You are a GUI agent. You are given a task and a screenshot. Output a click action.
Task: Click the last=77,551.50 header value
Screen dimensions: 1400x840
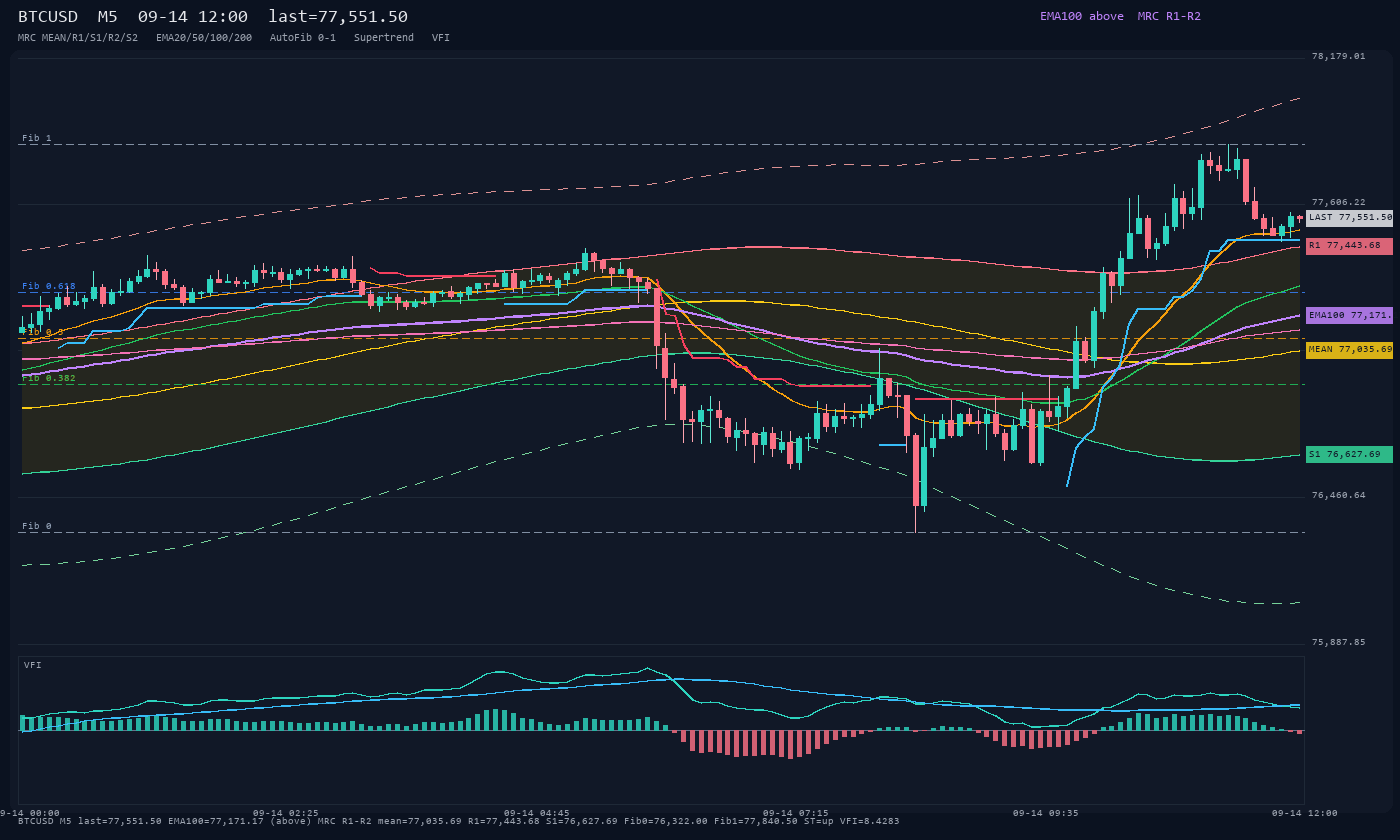pyautogui.click(x=338, y=16)
